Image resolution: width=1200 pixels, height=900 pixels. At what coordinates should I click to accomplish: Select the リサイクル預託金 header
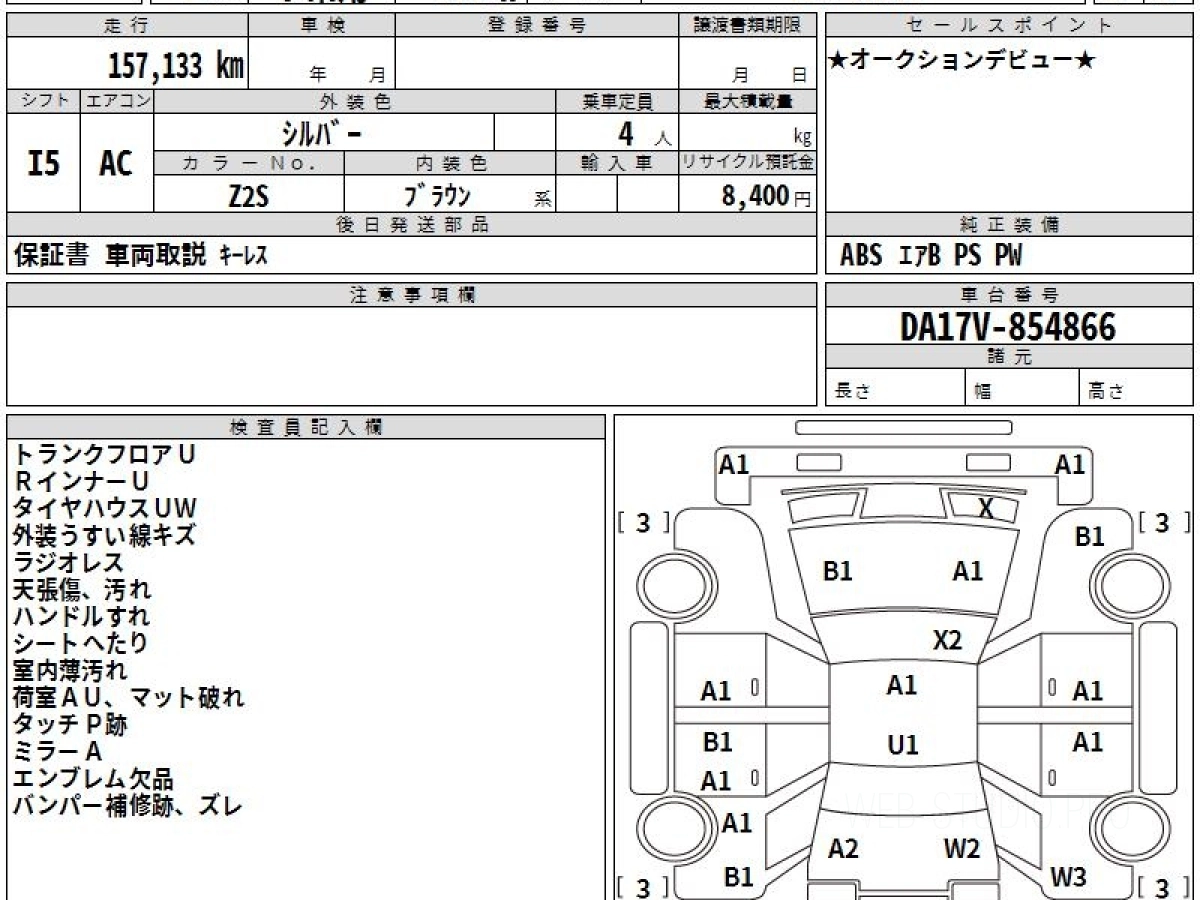pyautogui.click(x=748, y=162)
